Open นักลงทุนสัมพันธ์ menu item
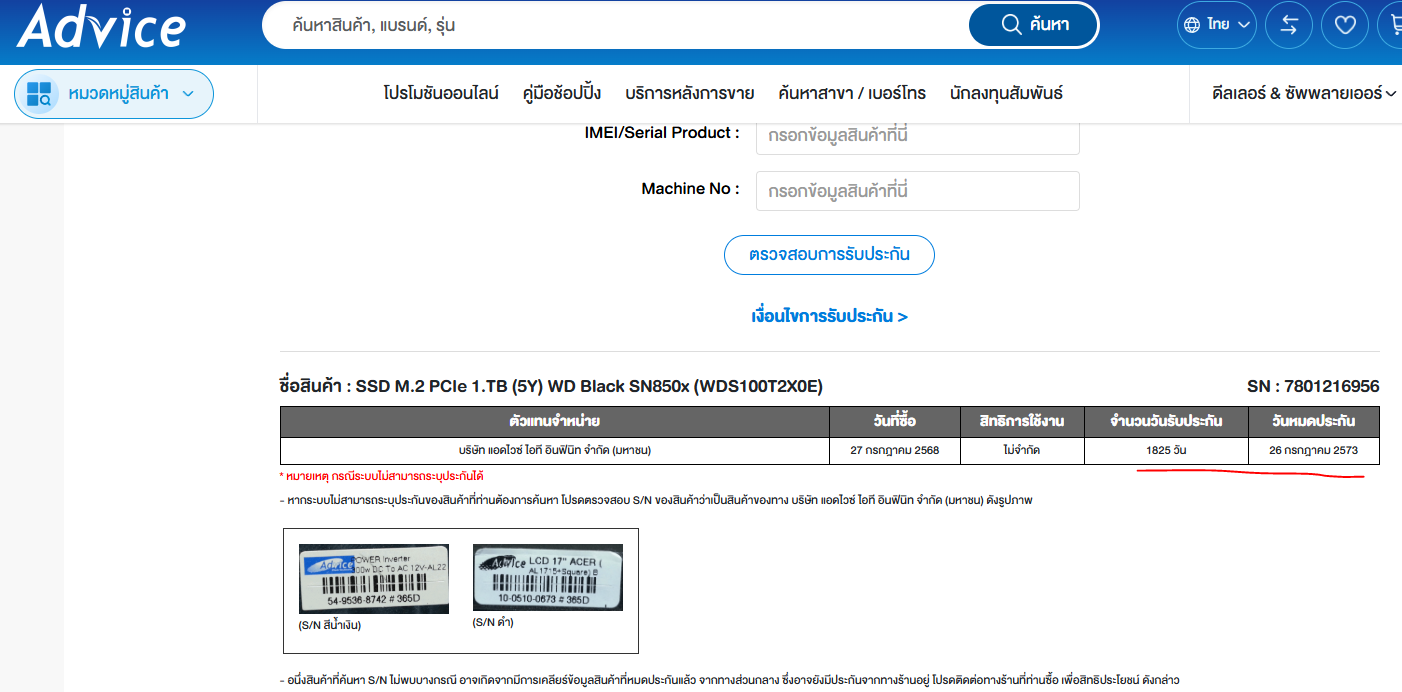Image resolution: width=1402 pixels, height=692 pixels. (1006, 93)
